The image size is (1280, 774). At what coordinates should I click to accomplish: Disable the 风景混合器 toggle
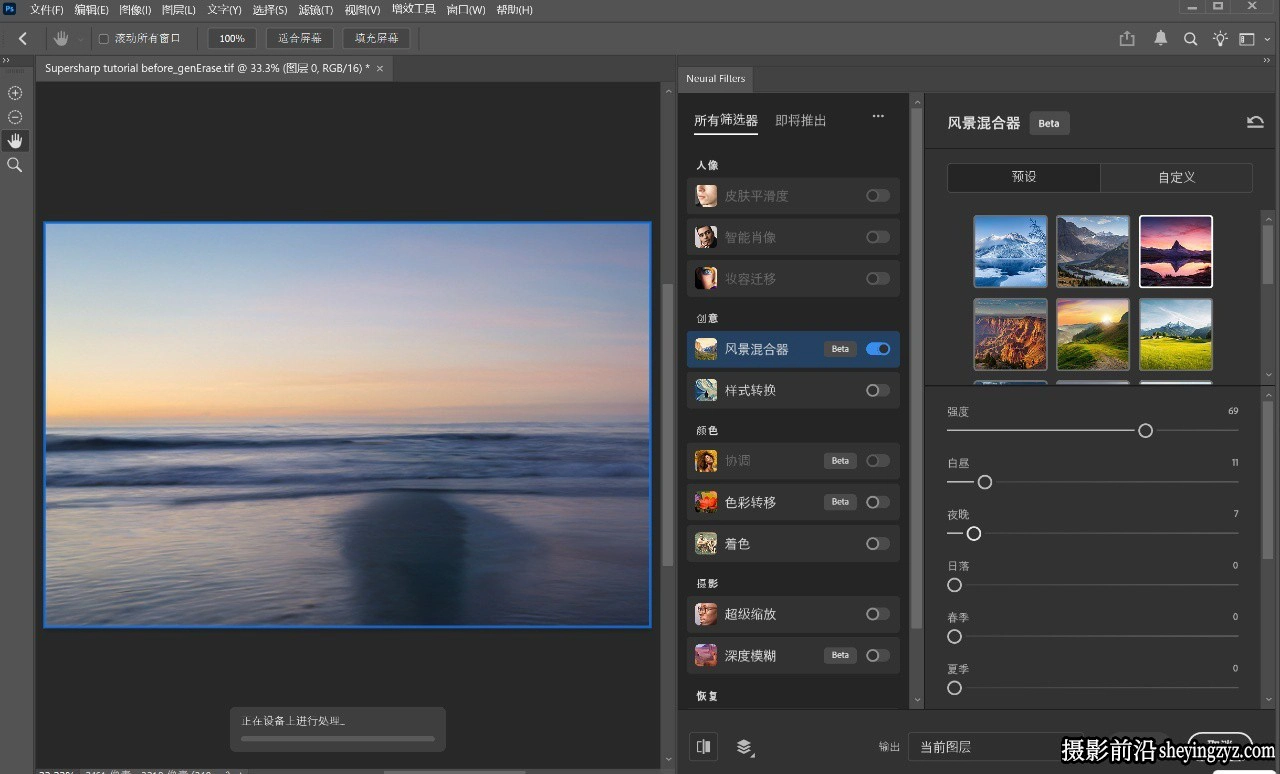878,349
